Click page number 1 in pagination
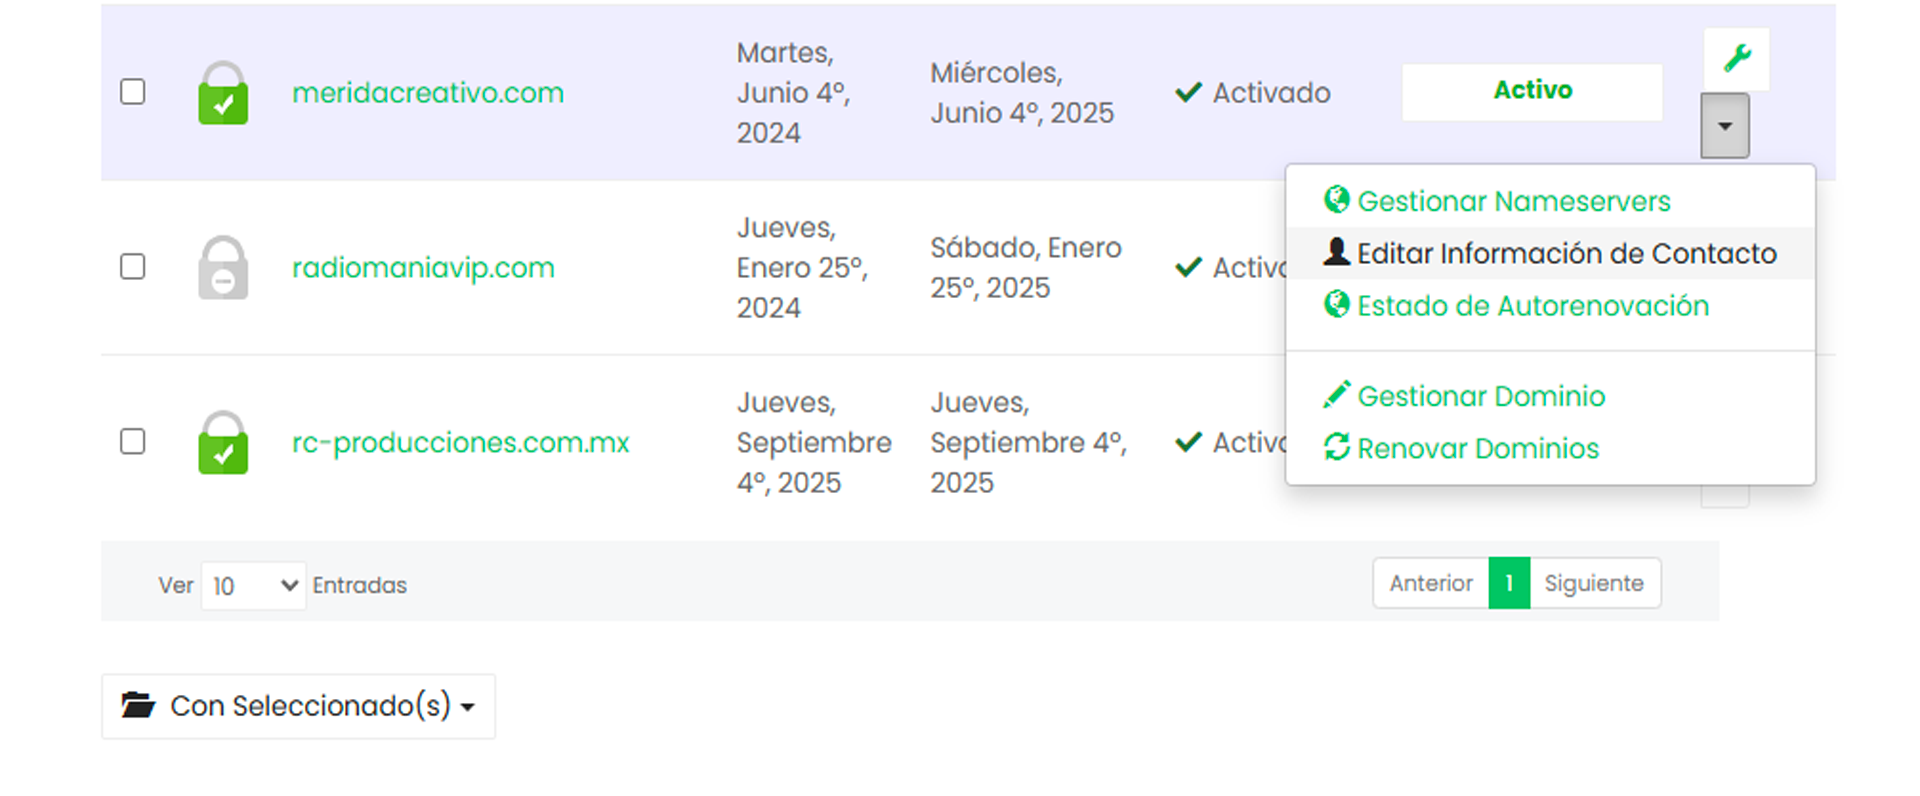The width and height of the screenshot is (1920, 796). (x=1509, y=583)
